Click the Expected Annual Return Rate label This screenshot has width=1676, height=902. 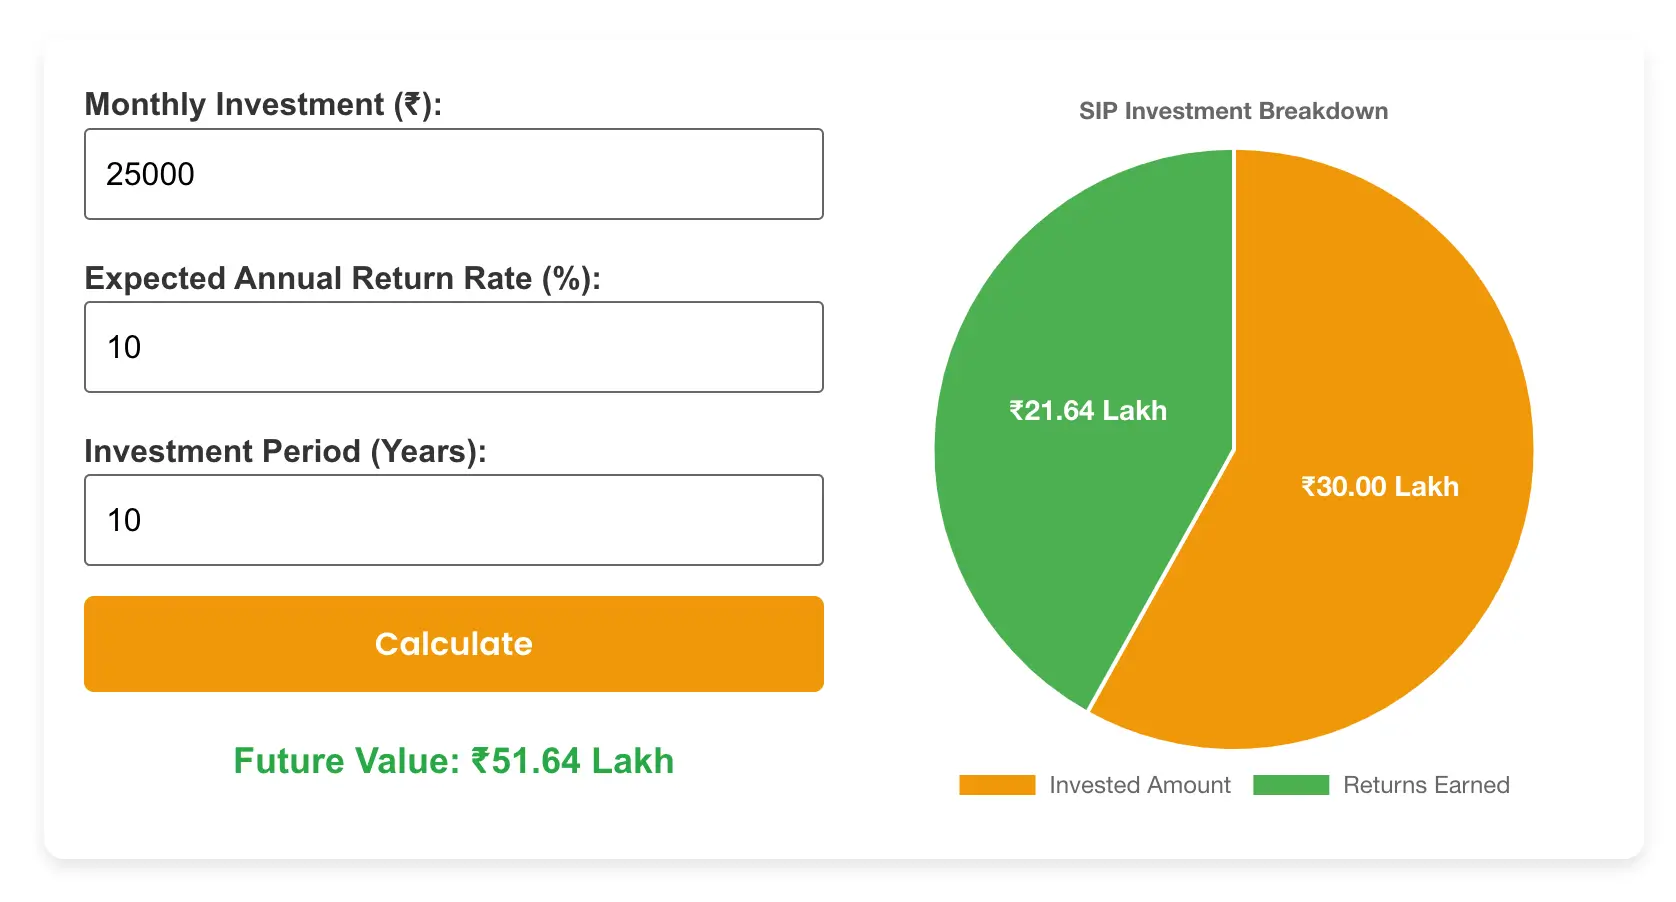343,278
